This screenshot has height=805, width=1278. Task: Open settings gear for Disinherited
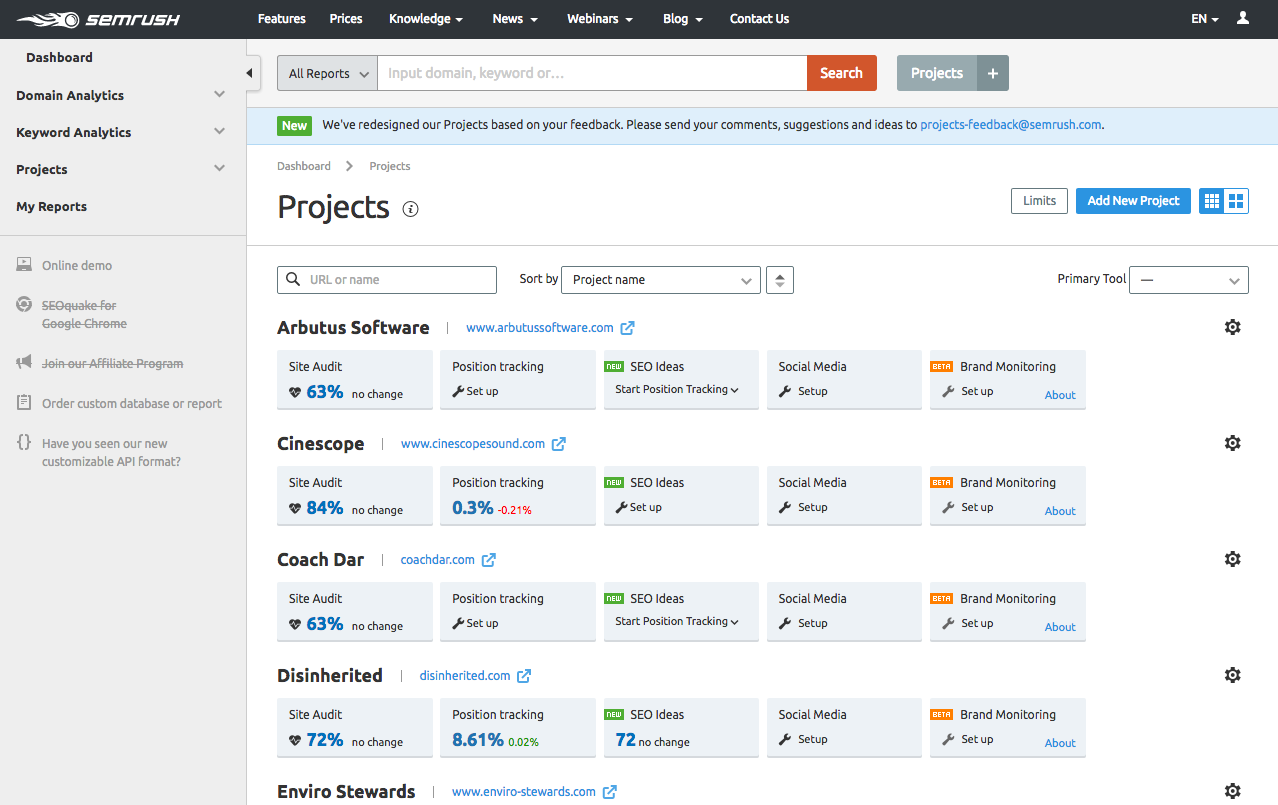pyautogui.click(x=1232, y=675)
